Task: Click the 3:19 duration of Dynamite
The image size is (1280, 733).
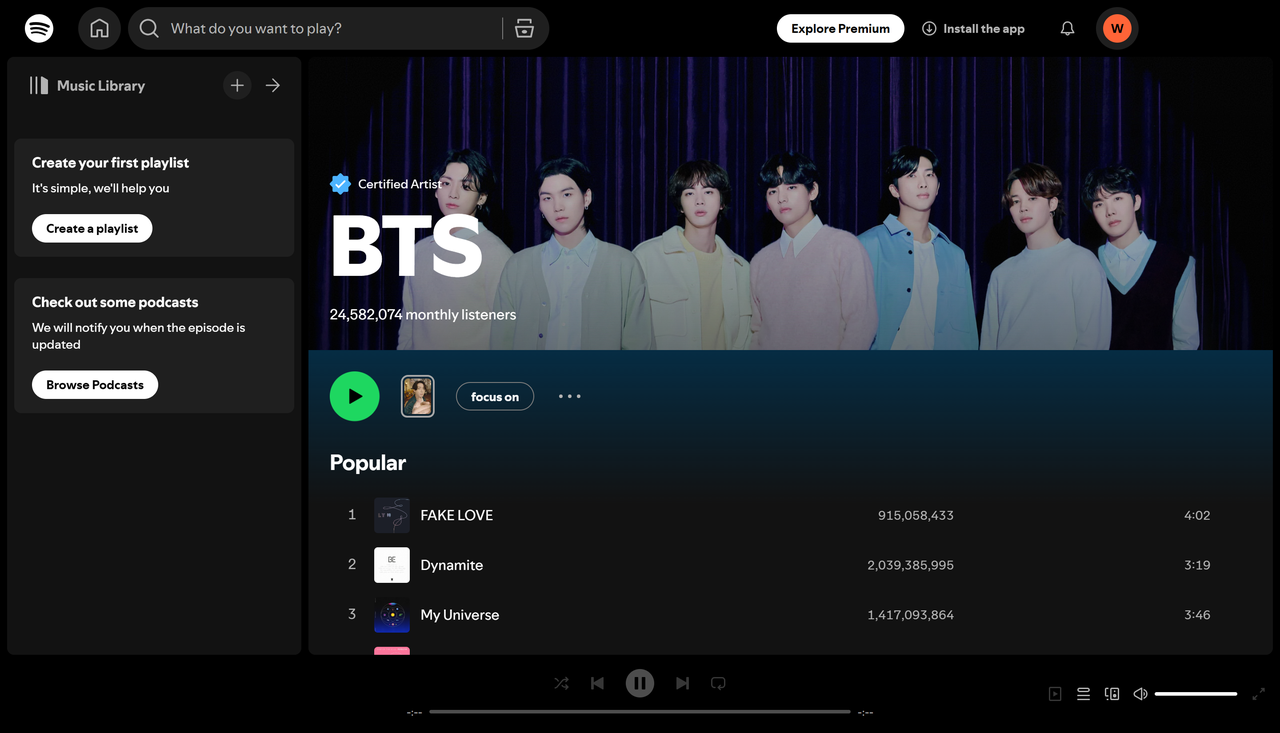Action: [1197, 565]
